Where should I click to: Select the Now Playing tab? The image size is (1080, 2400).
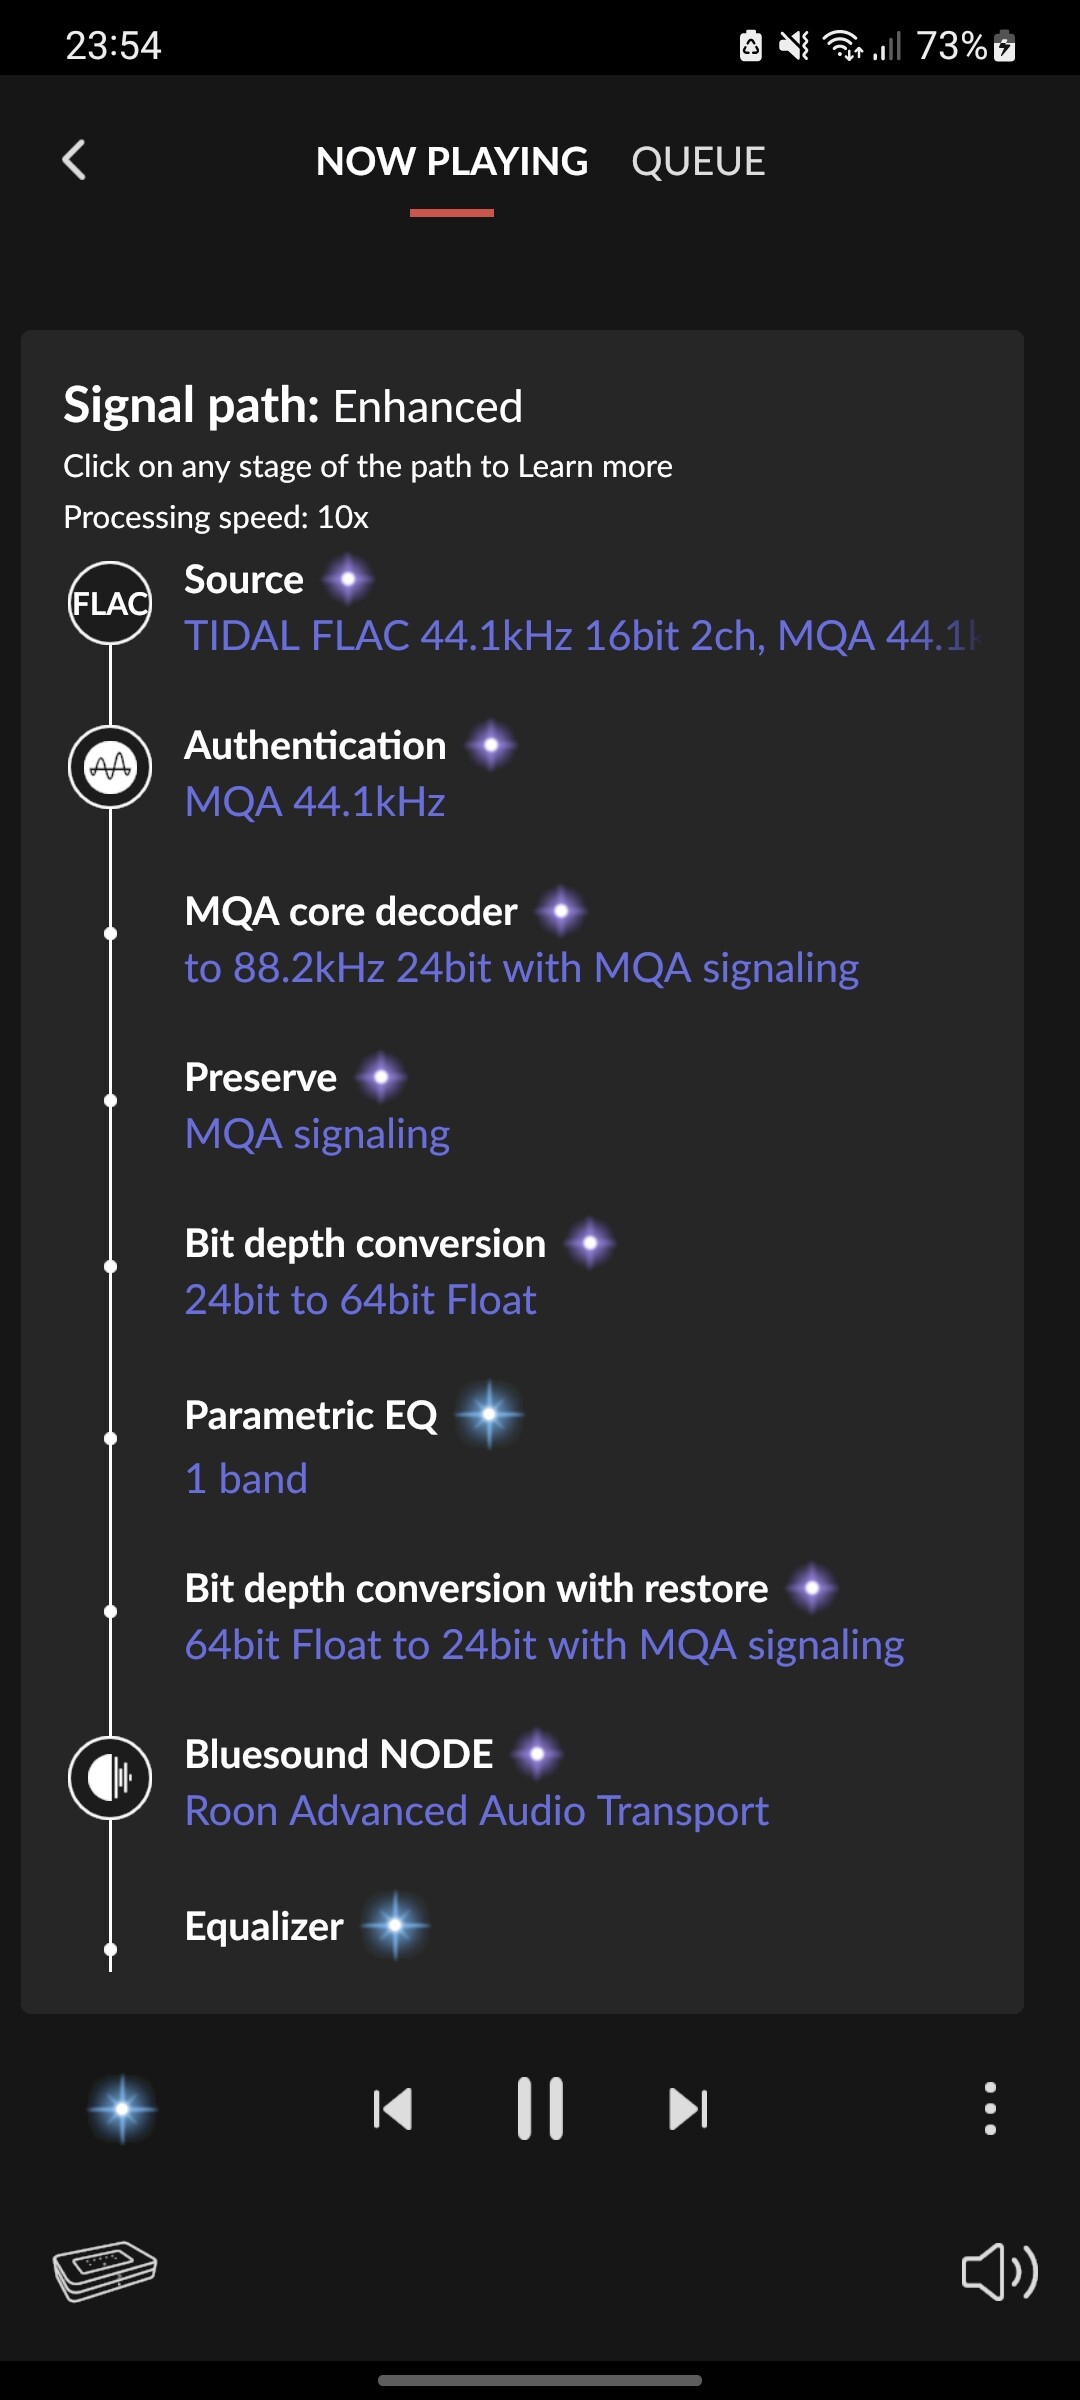(452, 162)
